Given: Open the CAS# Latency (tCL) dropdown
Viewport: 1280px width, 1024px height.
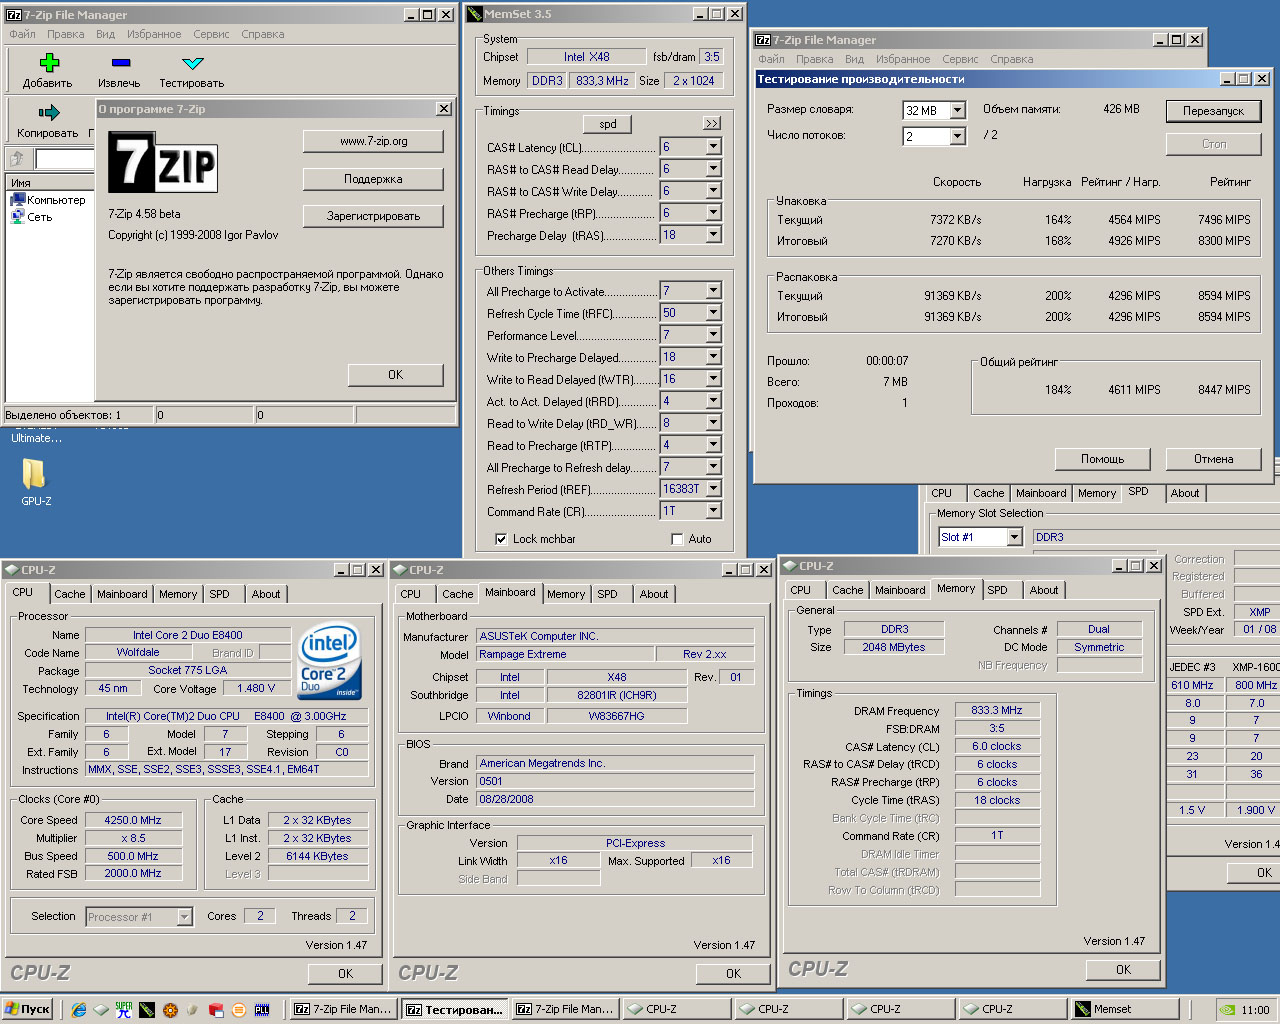Looking at the screenshot, I should coord(713,147).
